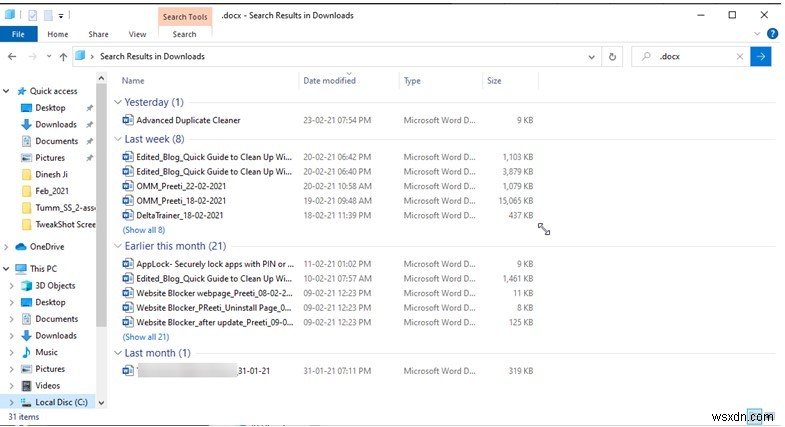Screen dimensions: 785x427
Task: Refresh the search results location
Action: (x=612, y=57)
